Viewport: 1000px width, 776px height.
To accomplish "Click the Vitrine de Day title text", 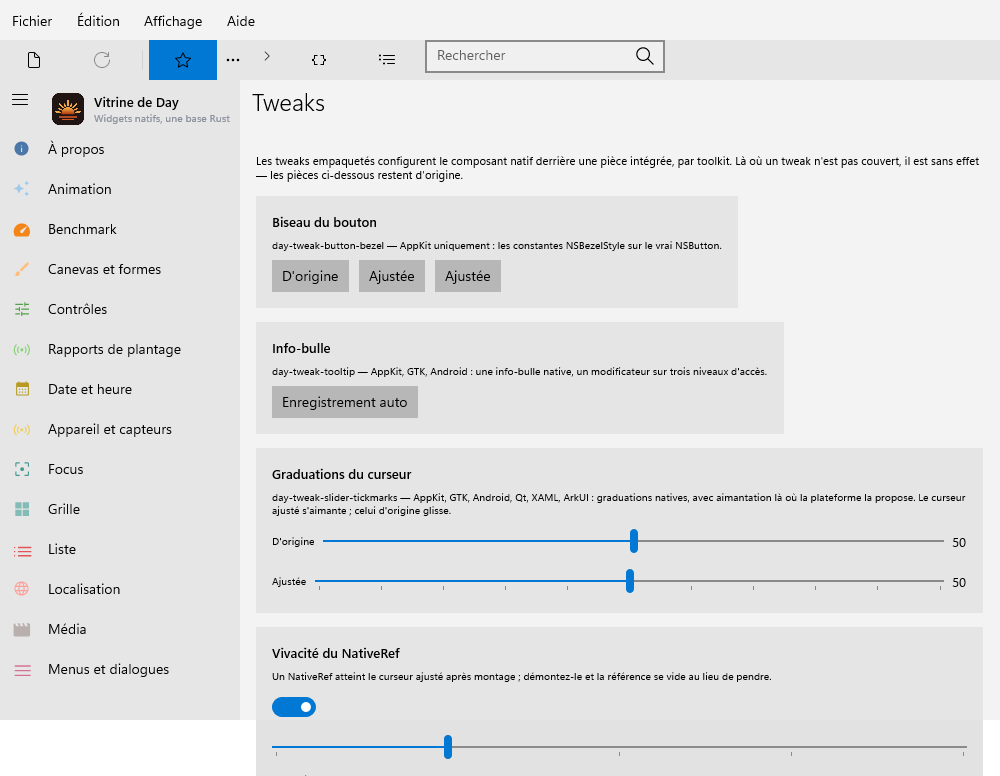I will tap(136, 103).
